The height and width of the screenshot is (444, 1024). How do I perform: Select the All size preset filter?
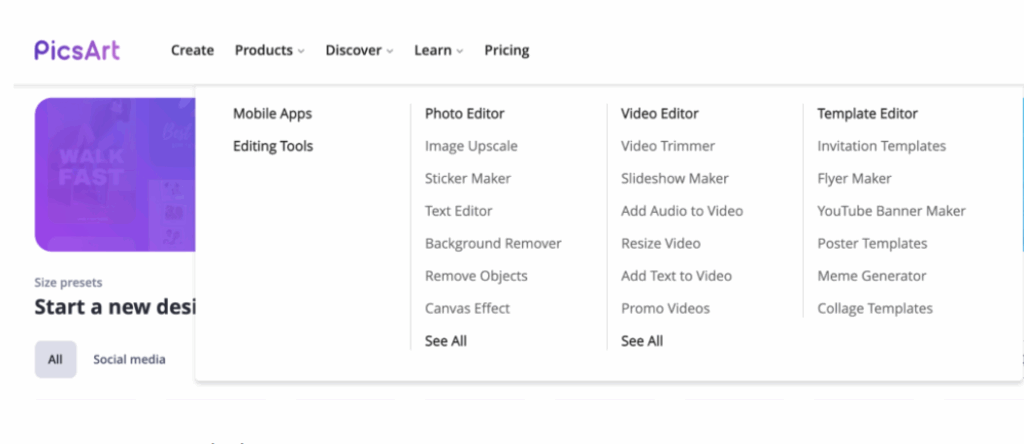coord(55,359)
